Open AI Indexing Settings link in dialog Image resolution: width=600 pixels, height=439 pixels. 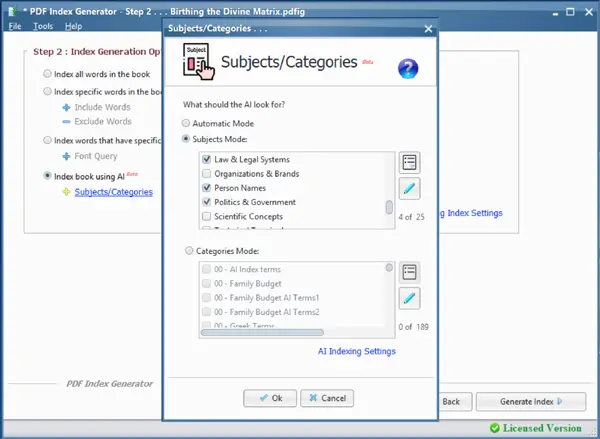357,351
